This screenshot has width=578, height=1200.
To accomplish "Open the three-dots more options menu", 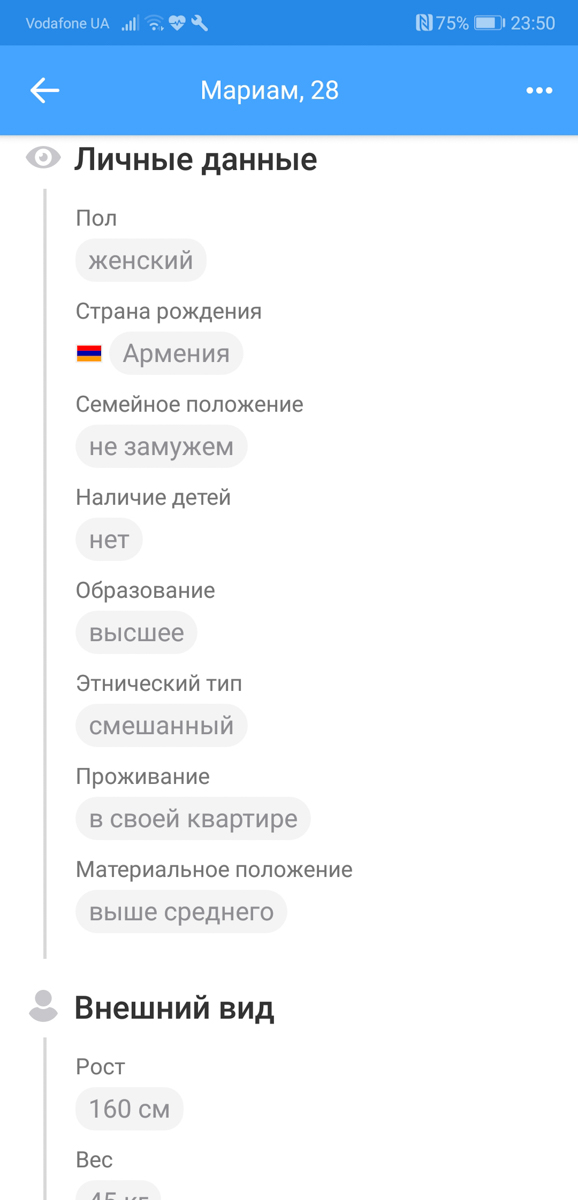I will point(539,91).
